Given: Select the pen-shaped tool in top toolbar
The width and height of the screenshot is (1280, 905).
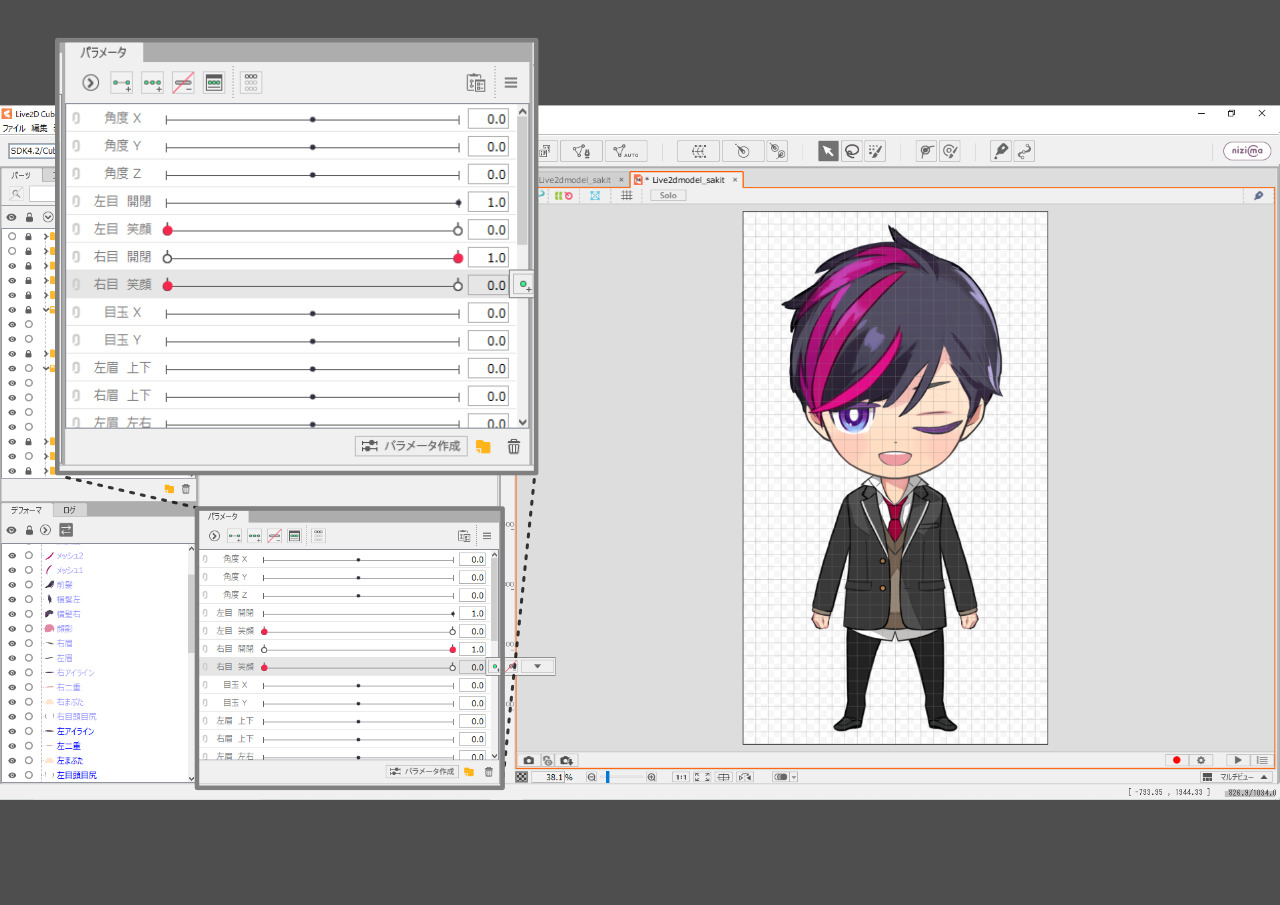Looking at the screenshot, I should pos(1000,151).
